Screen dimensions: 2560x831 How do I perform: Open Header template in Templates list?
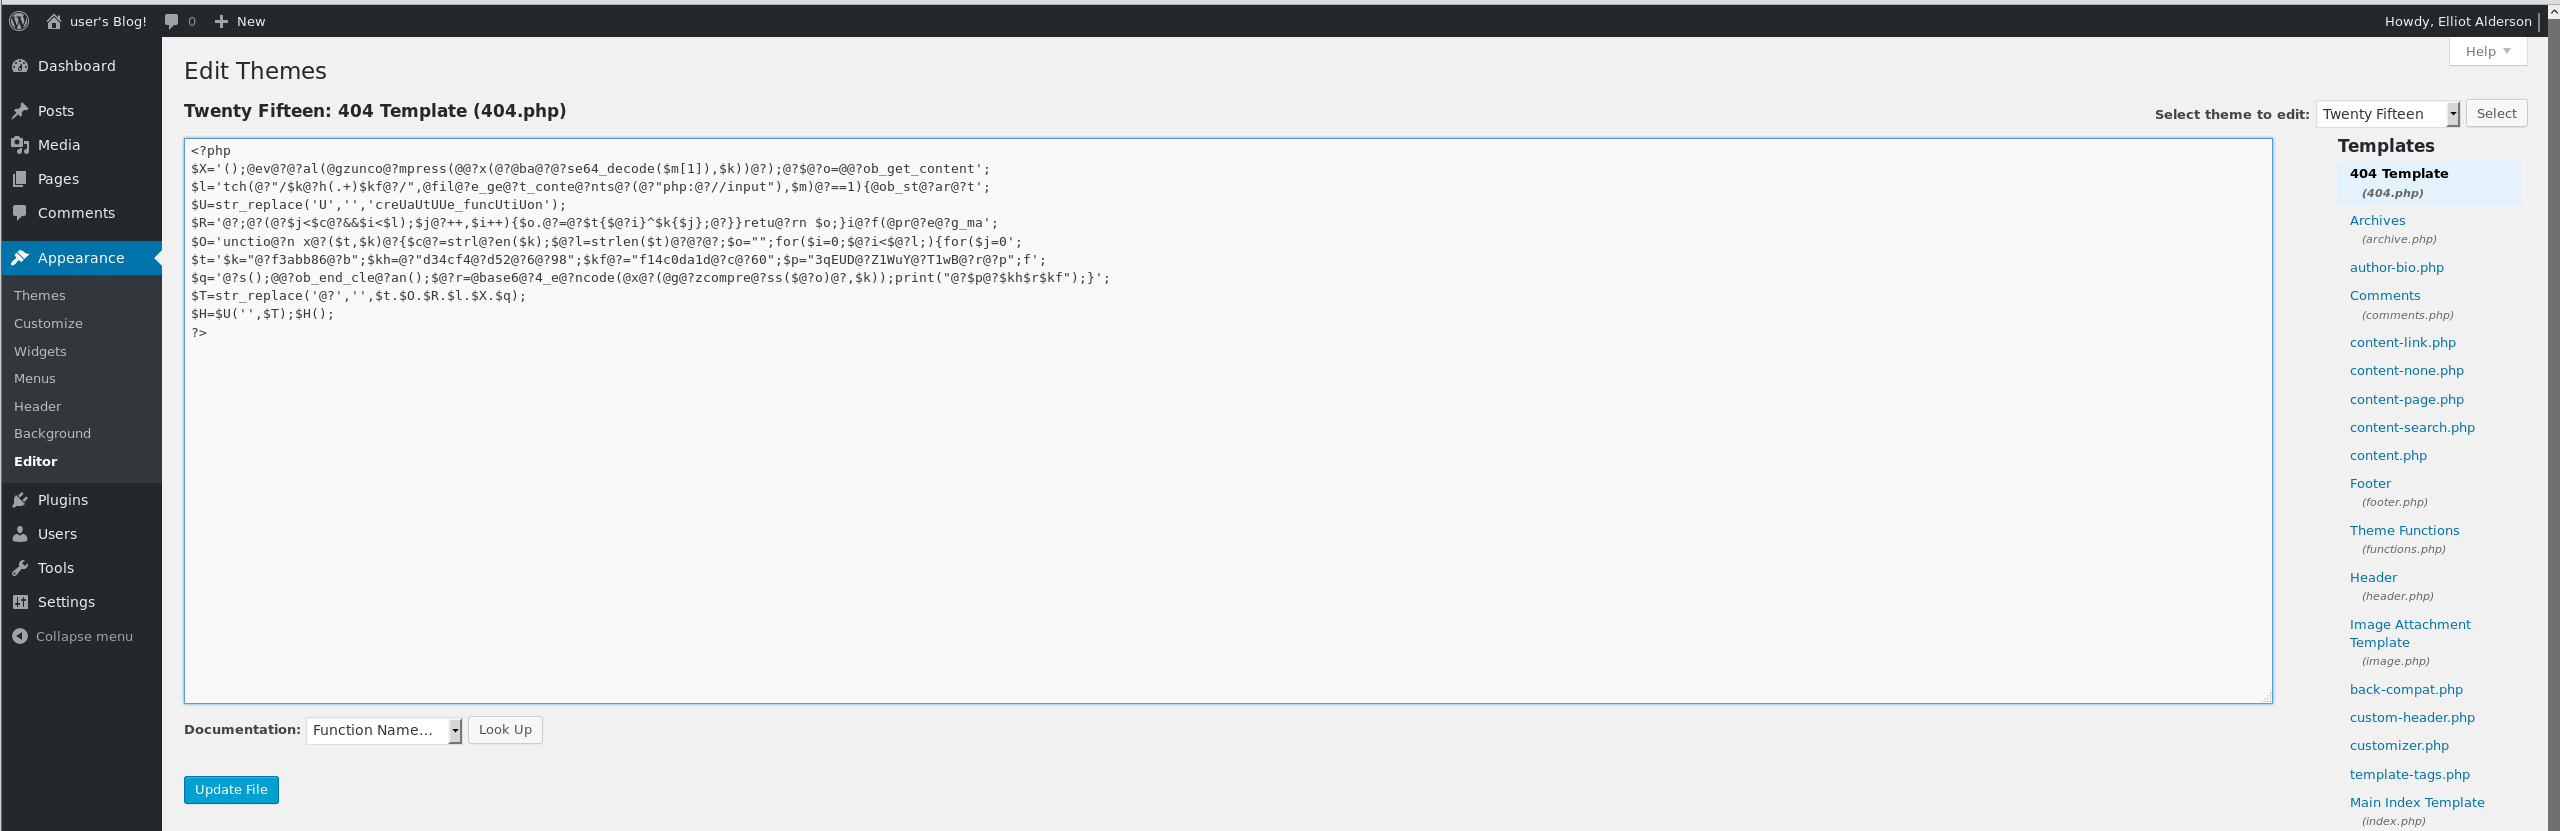[2373, 578]
